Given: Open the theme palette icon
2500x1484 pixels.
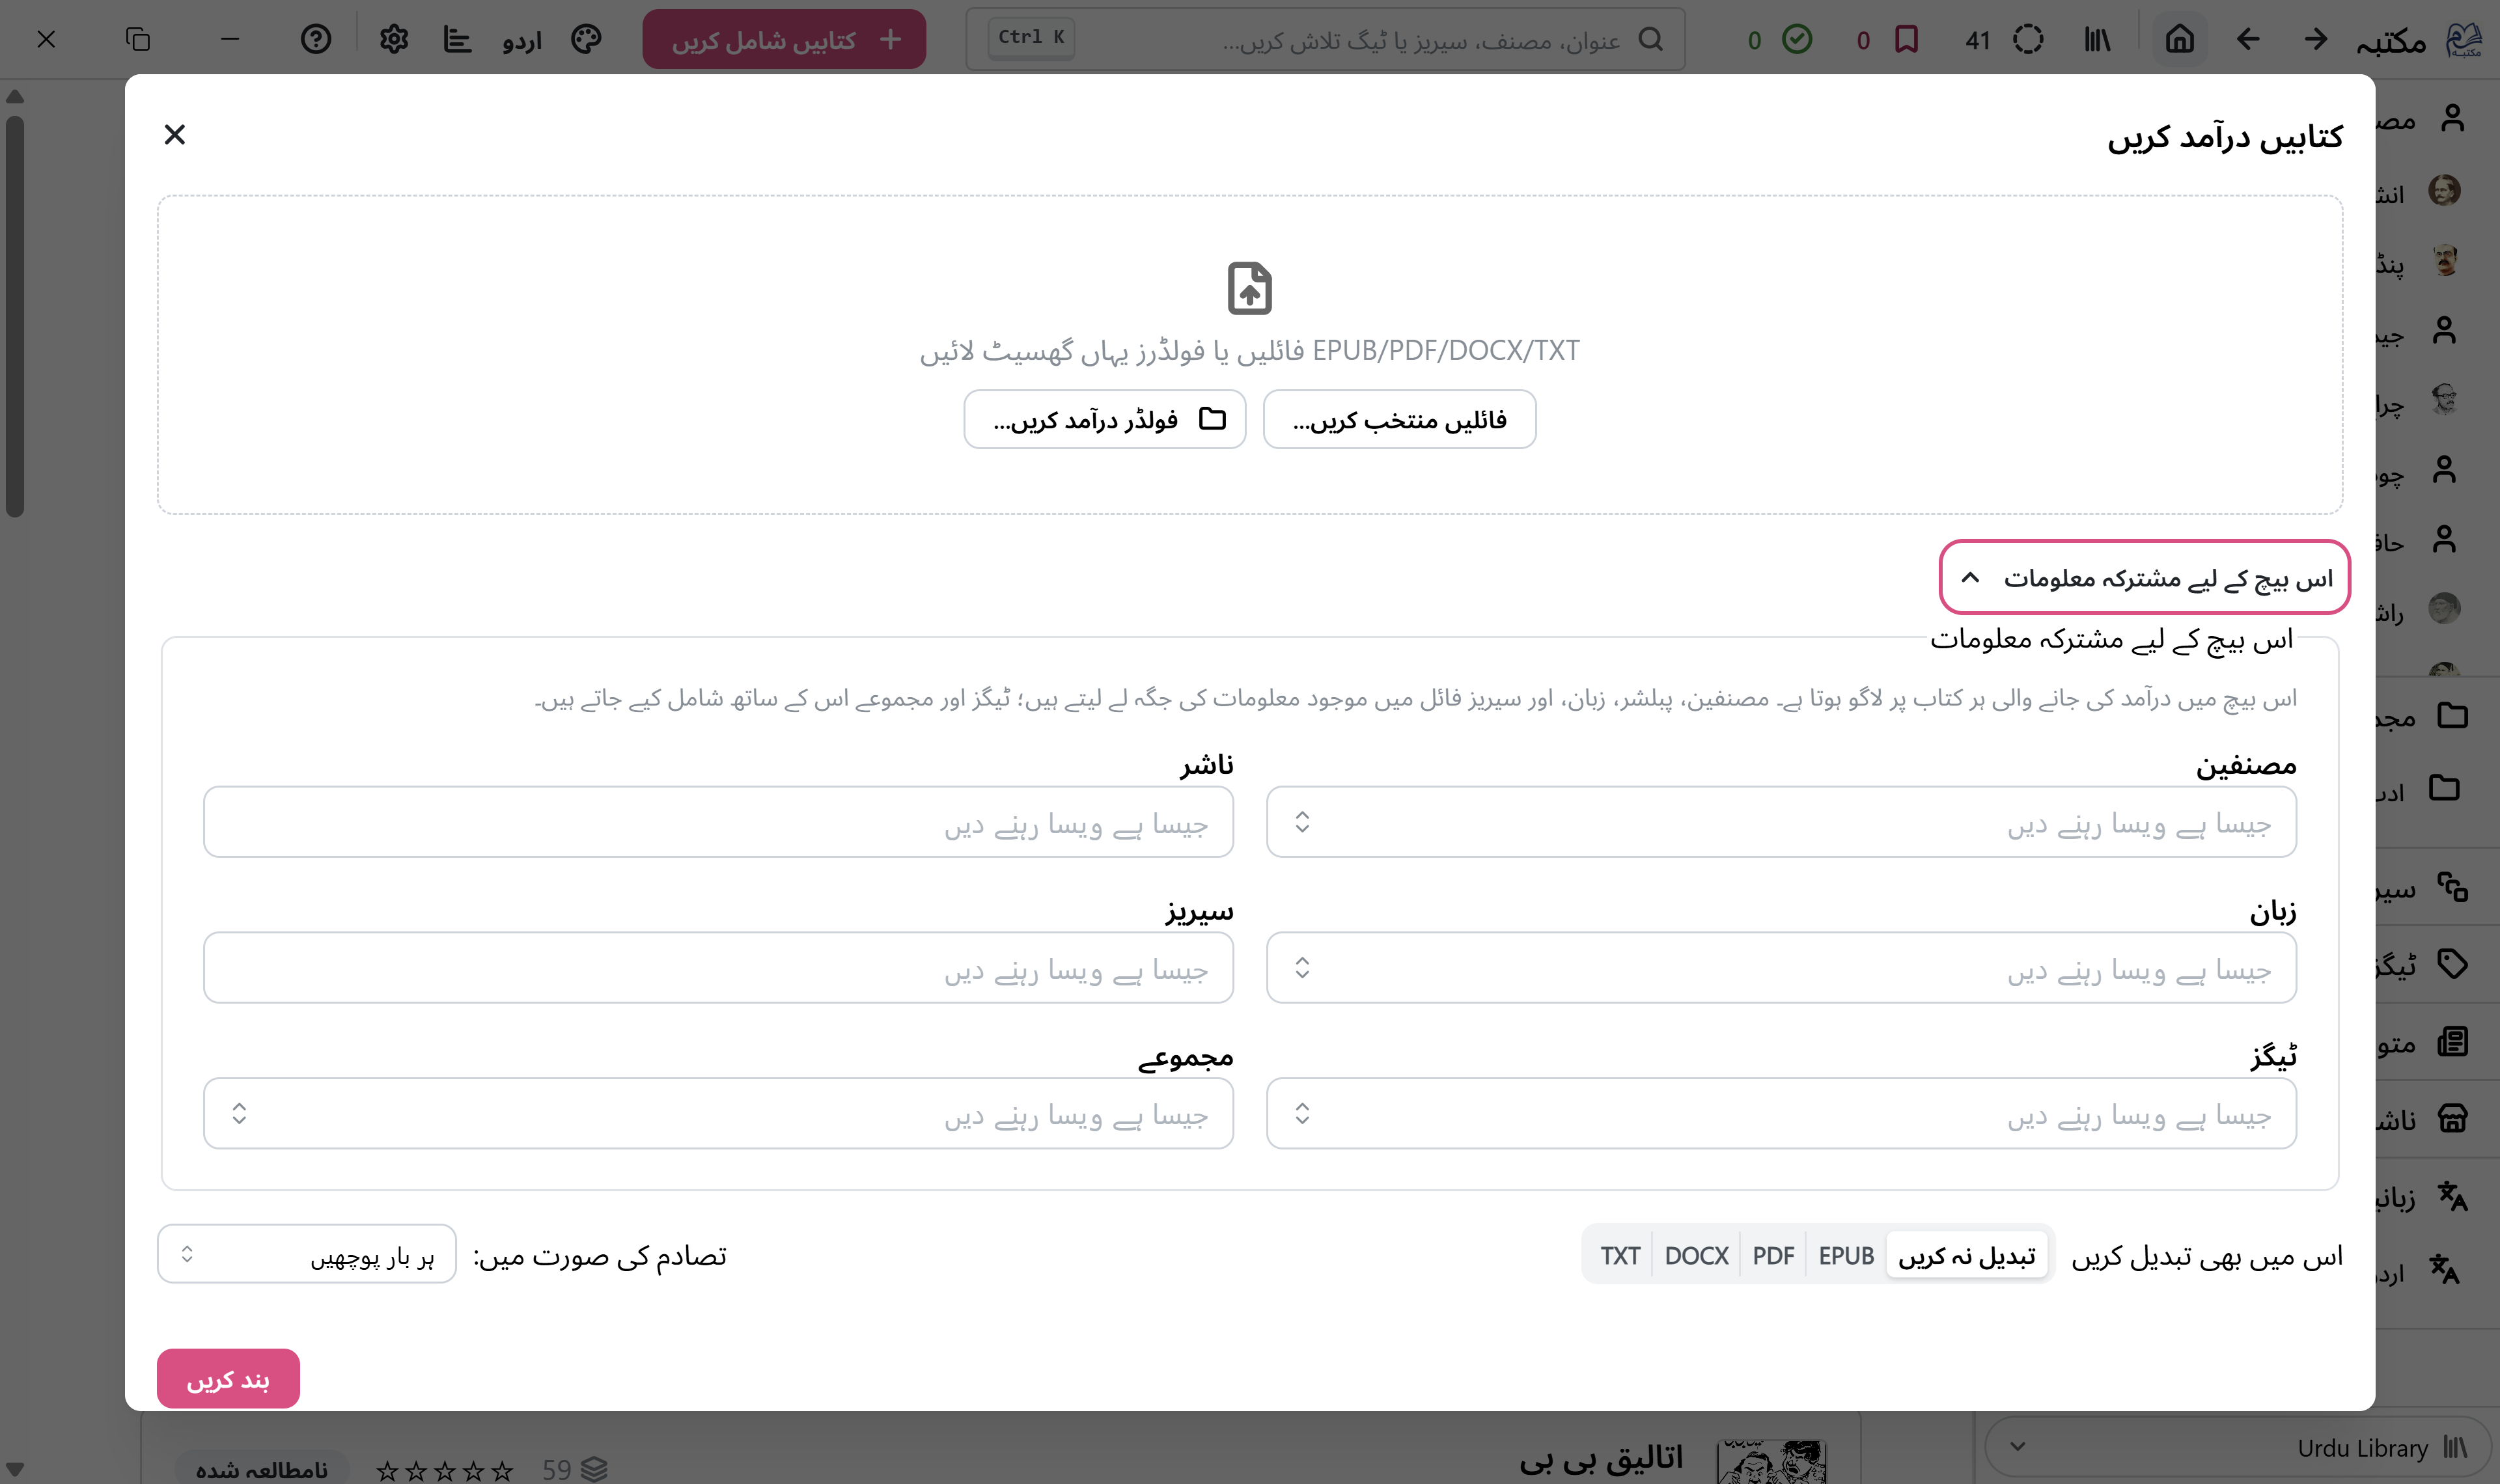Looking at the screenshot, I should tap(586, 39).
